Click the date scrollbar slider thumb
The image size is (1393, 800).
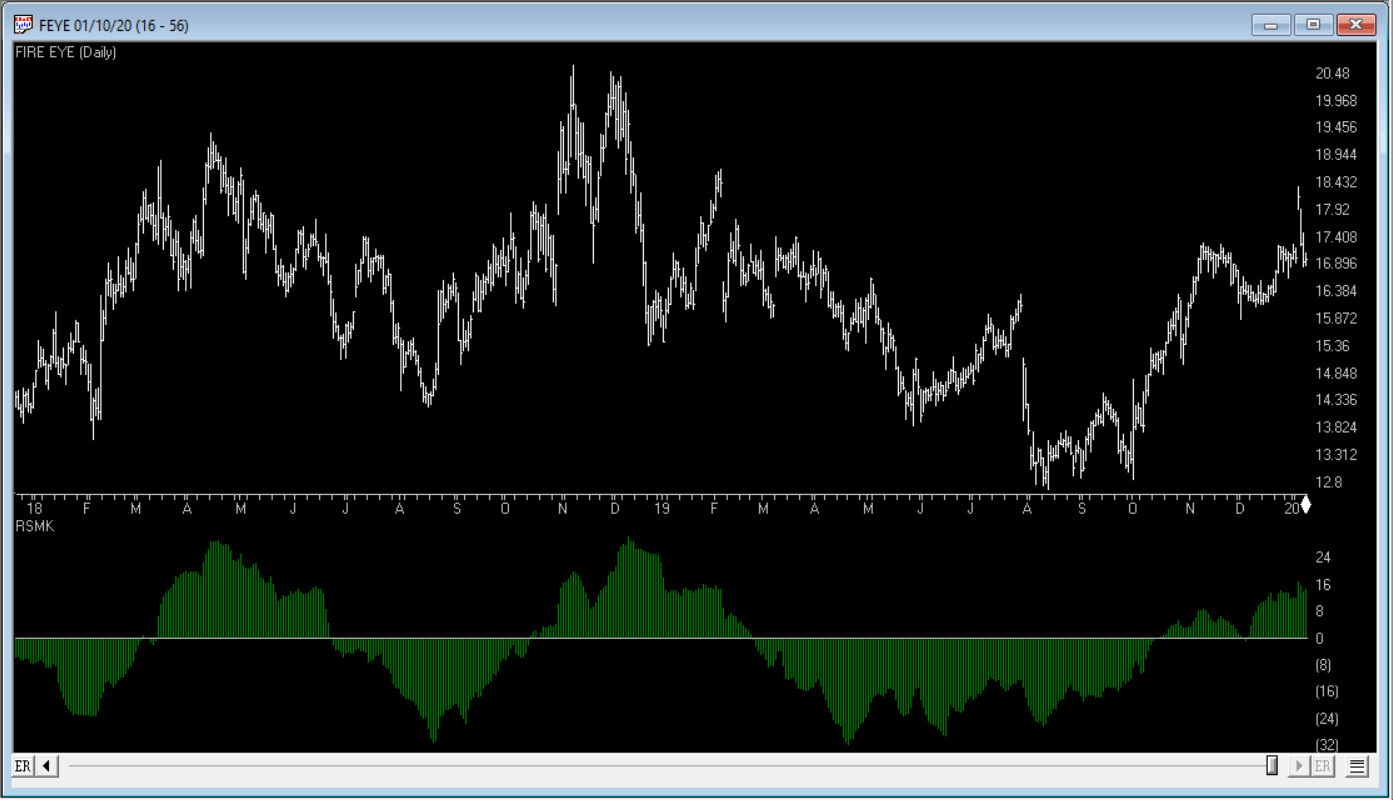coord(1272,766)
